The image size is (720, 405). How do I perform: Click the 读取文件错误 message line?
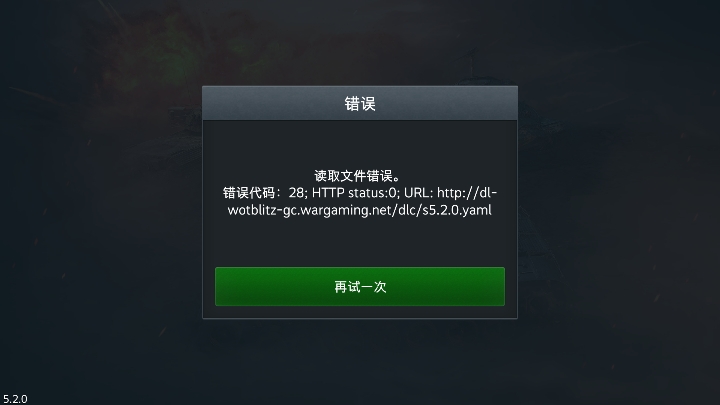coord(357,176)
